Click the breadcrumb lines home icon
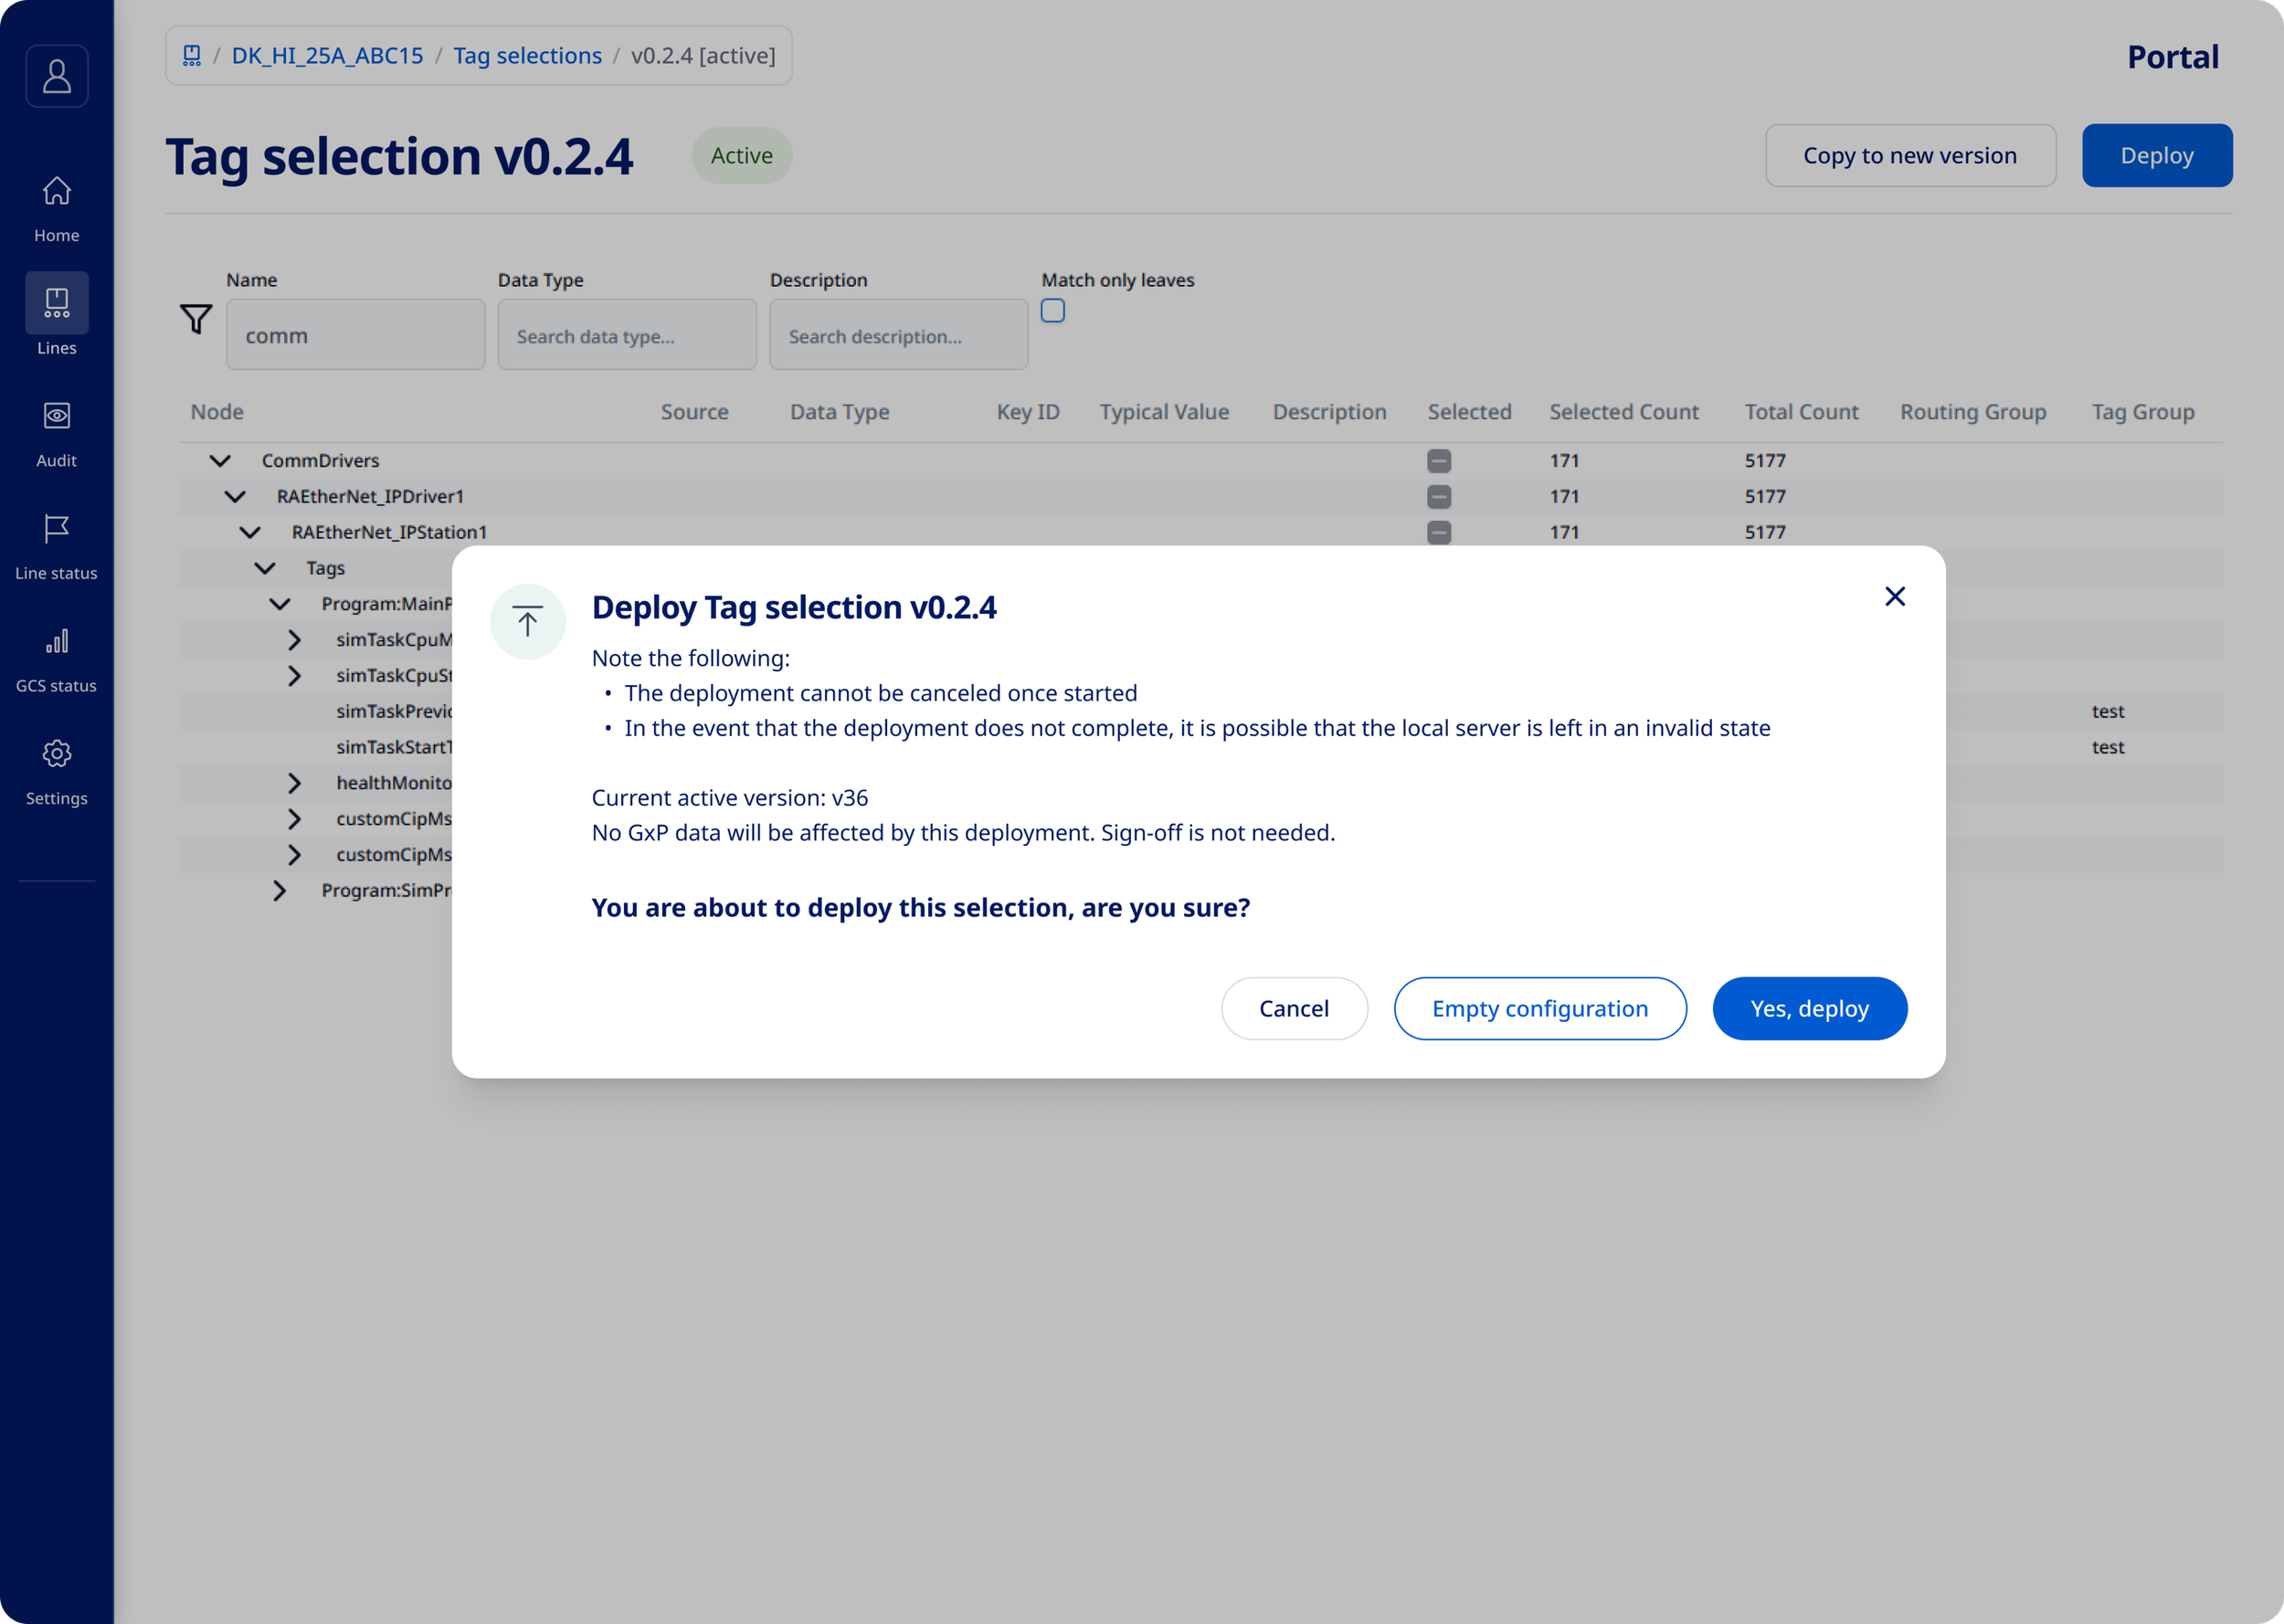This screenshot has height=1624, width=2284. (x=192, y=55)
